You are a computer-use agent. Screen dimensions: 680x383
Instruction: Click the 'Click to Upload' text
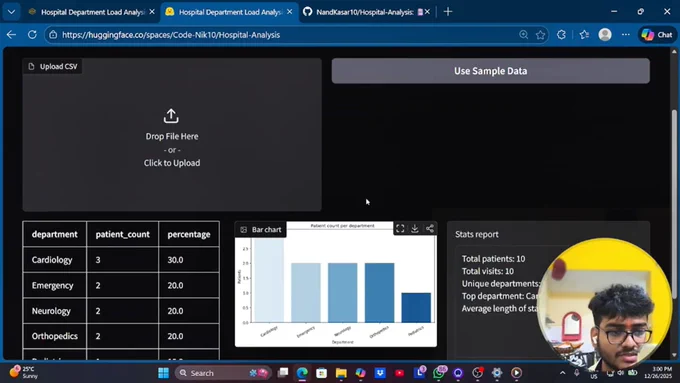[x=172, y=163]
